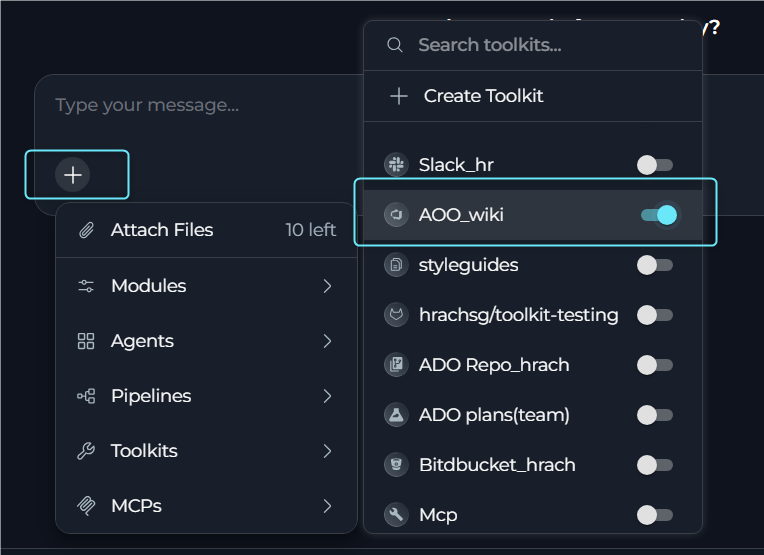Turn on the styleguides toggle
Image resolution: width=764 pixels, height=555 pixels.
point(655,265)
